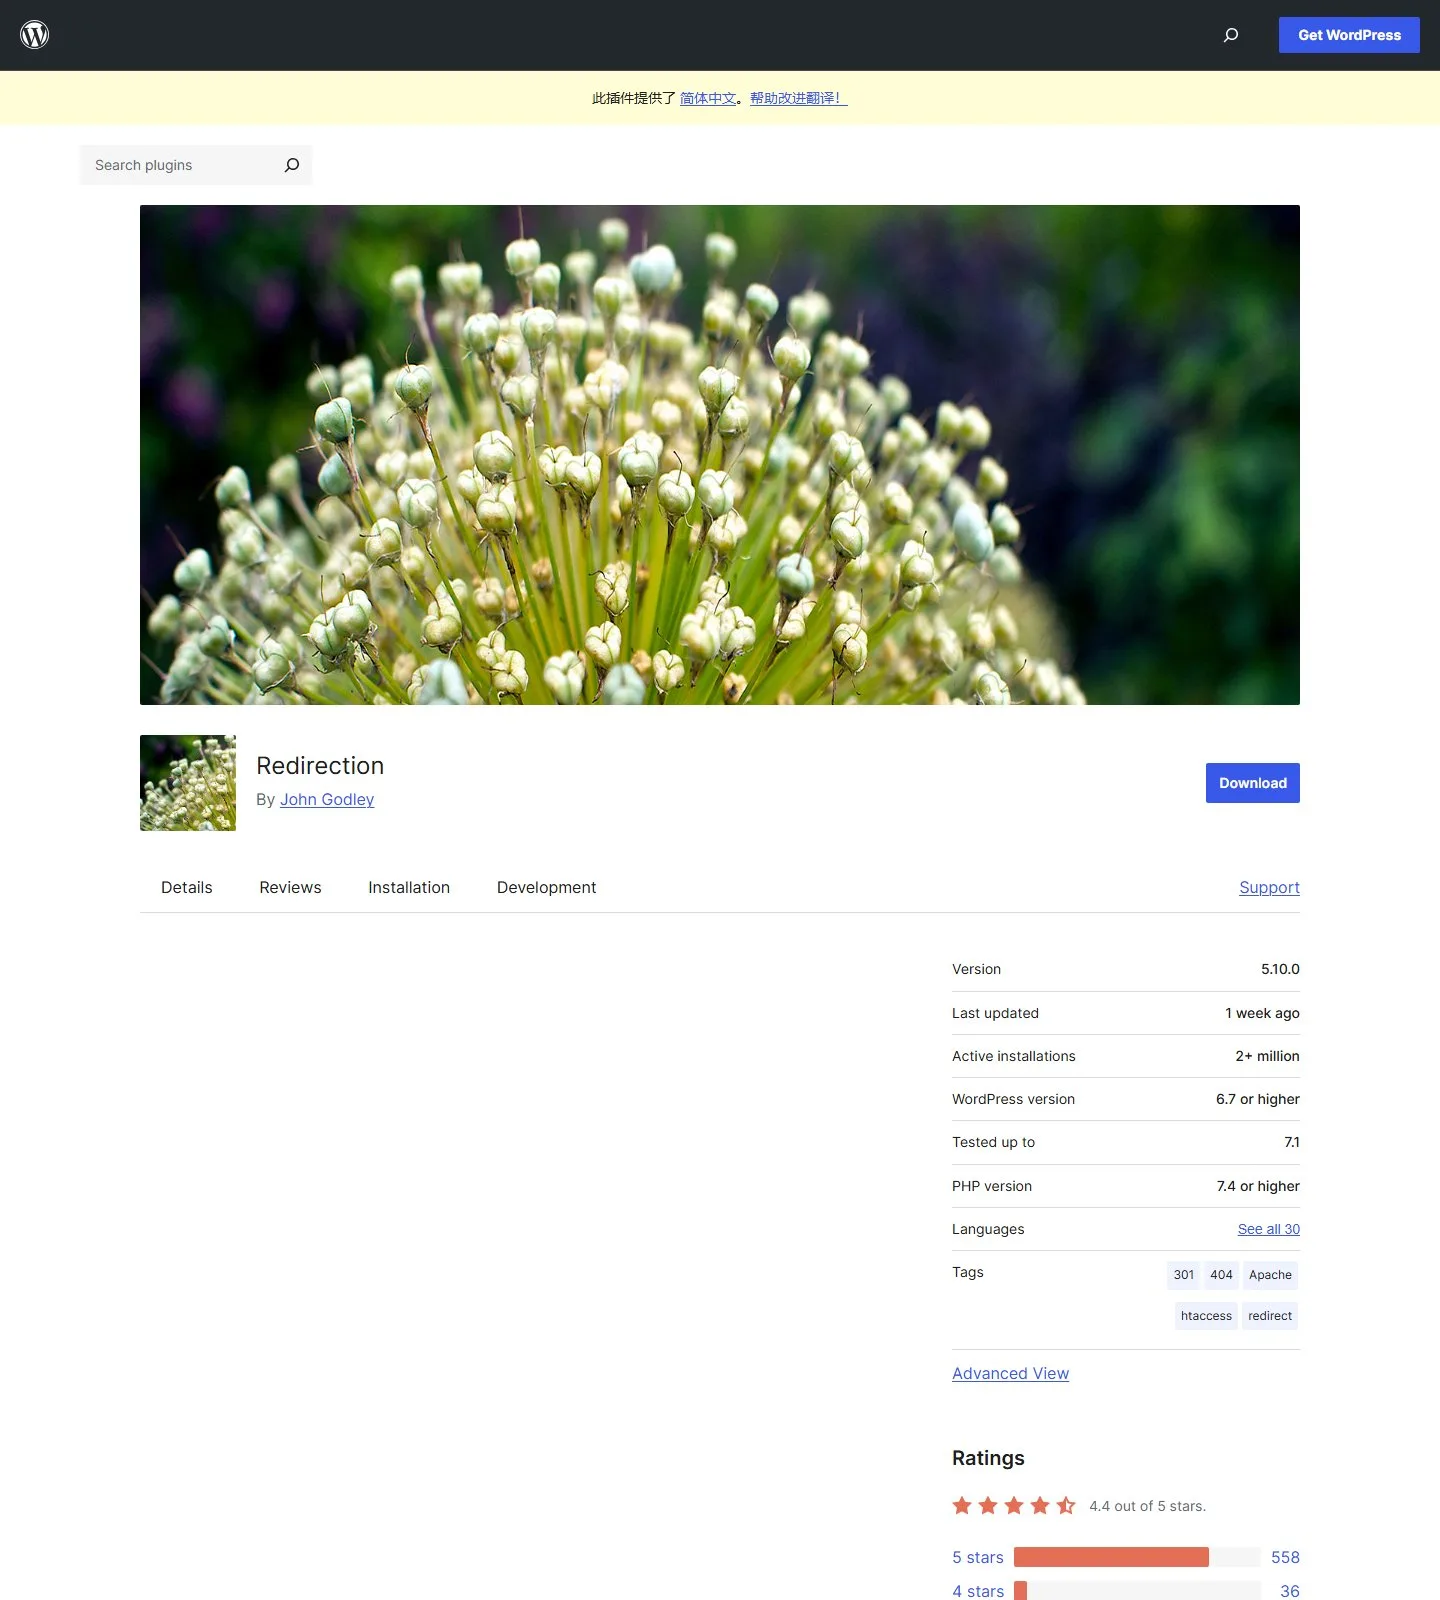Open the WordPress logo home link

coord(35,35)
